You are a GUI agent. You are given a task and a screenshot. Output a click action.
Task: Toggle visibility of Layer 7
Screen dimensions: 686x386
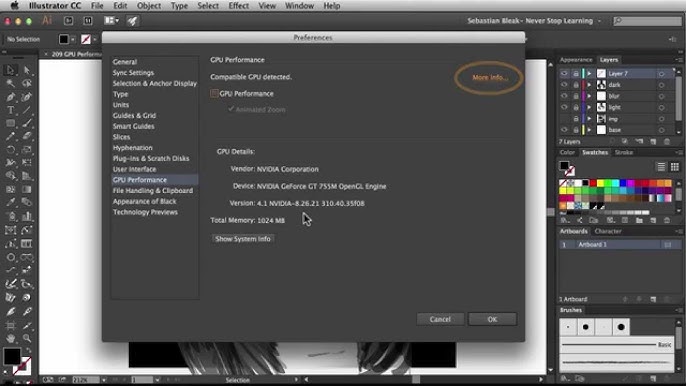(564, 74)
